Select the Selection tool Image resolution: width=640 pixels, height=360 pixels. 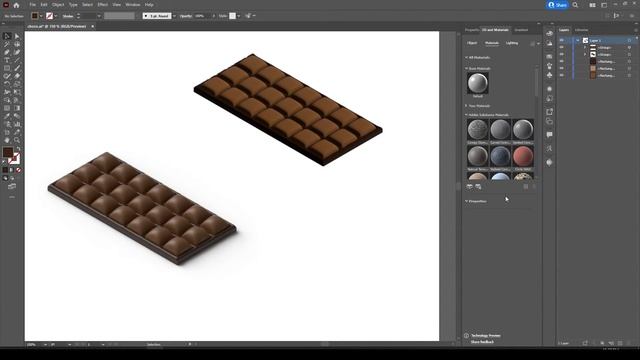pyautogui.click(x=7, y=36)
